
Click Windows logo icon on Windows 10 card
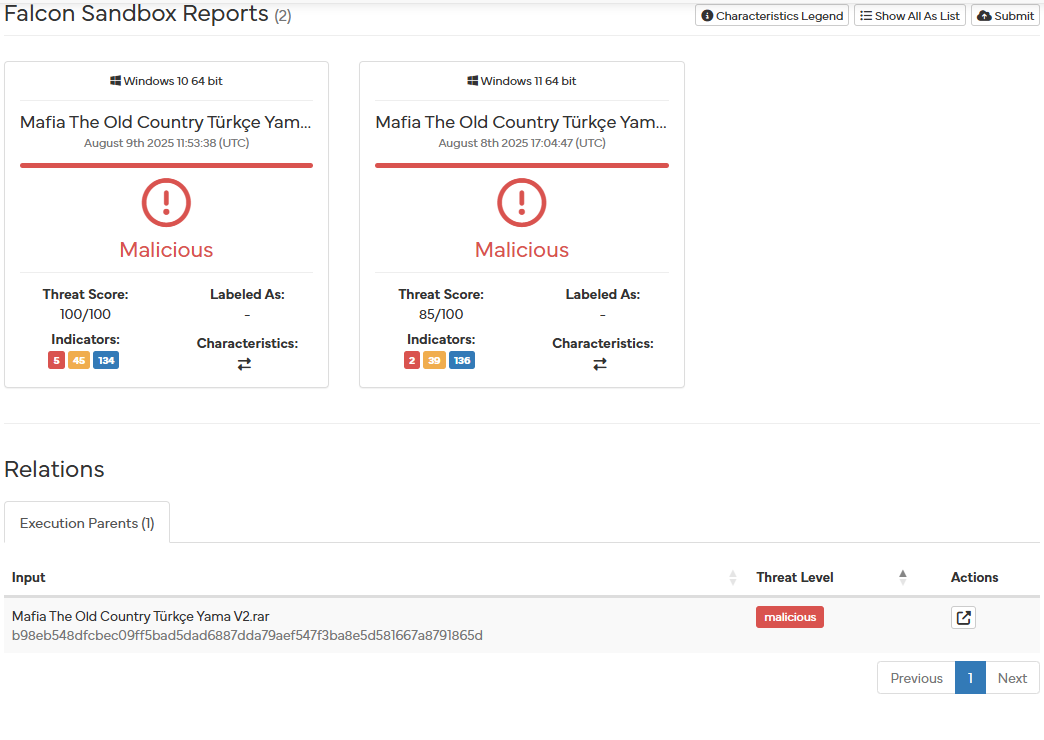115,81
